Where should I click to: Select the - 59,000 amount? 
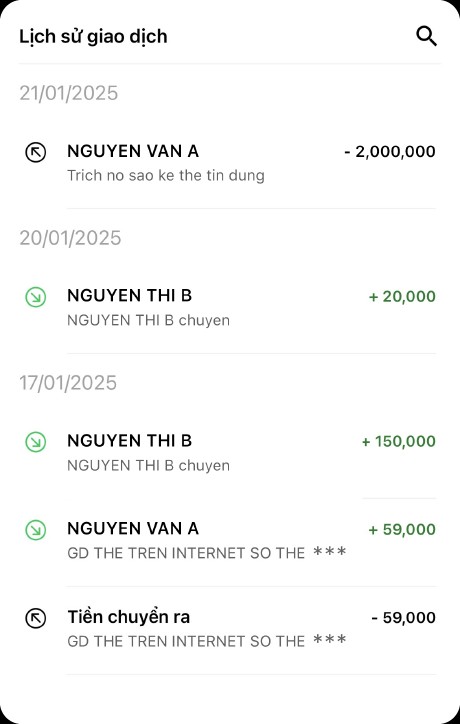point(404,618)
